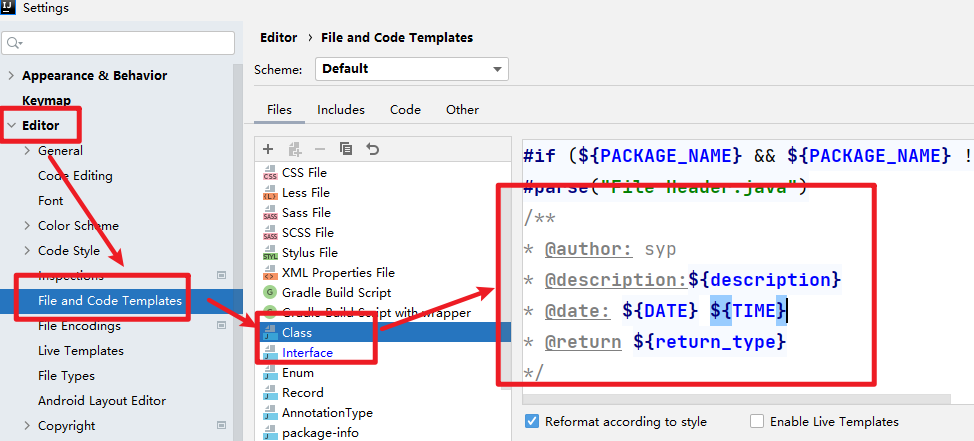This screenshot has width=974, height=441.
Task: Select Keymap in the settings tree
Action: point(47,101)
